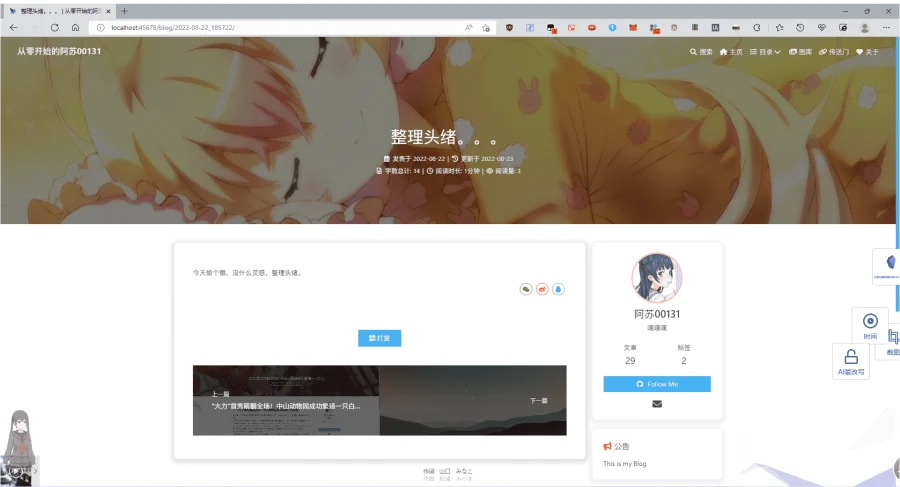
Task: Open the favorites list toolbar icon
Action: [x=779, y=28]
